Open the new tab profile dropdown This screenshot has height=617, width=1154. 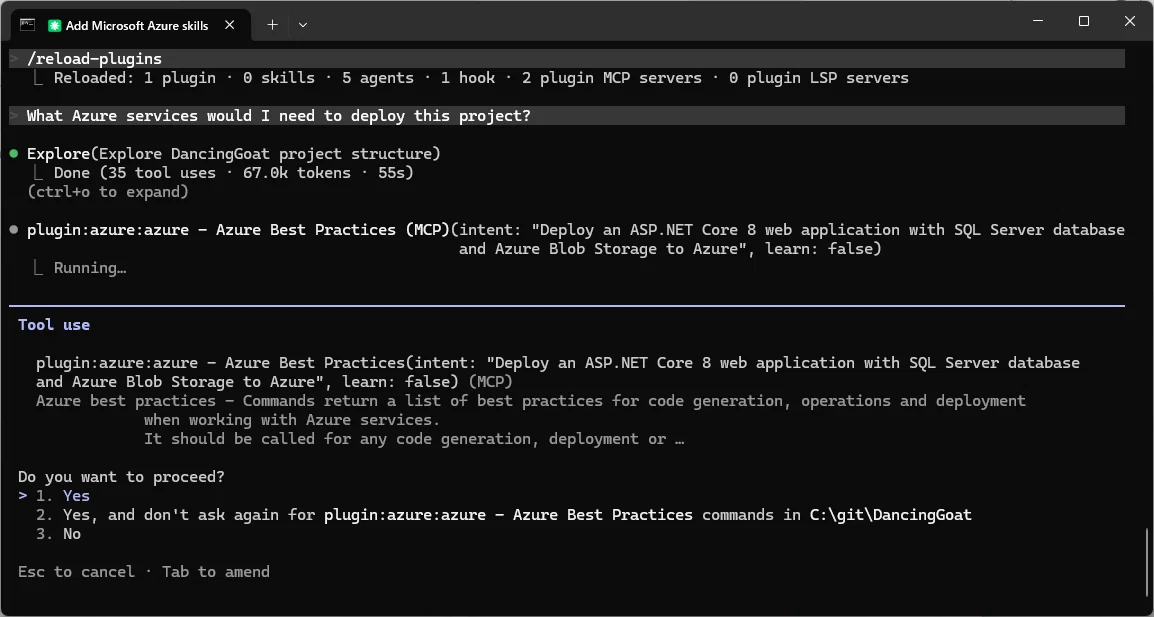pos(303,25)
